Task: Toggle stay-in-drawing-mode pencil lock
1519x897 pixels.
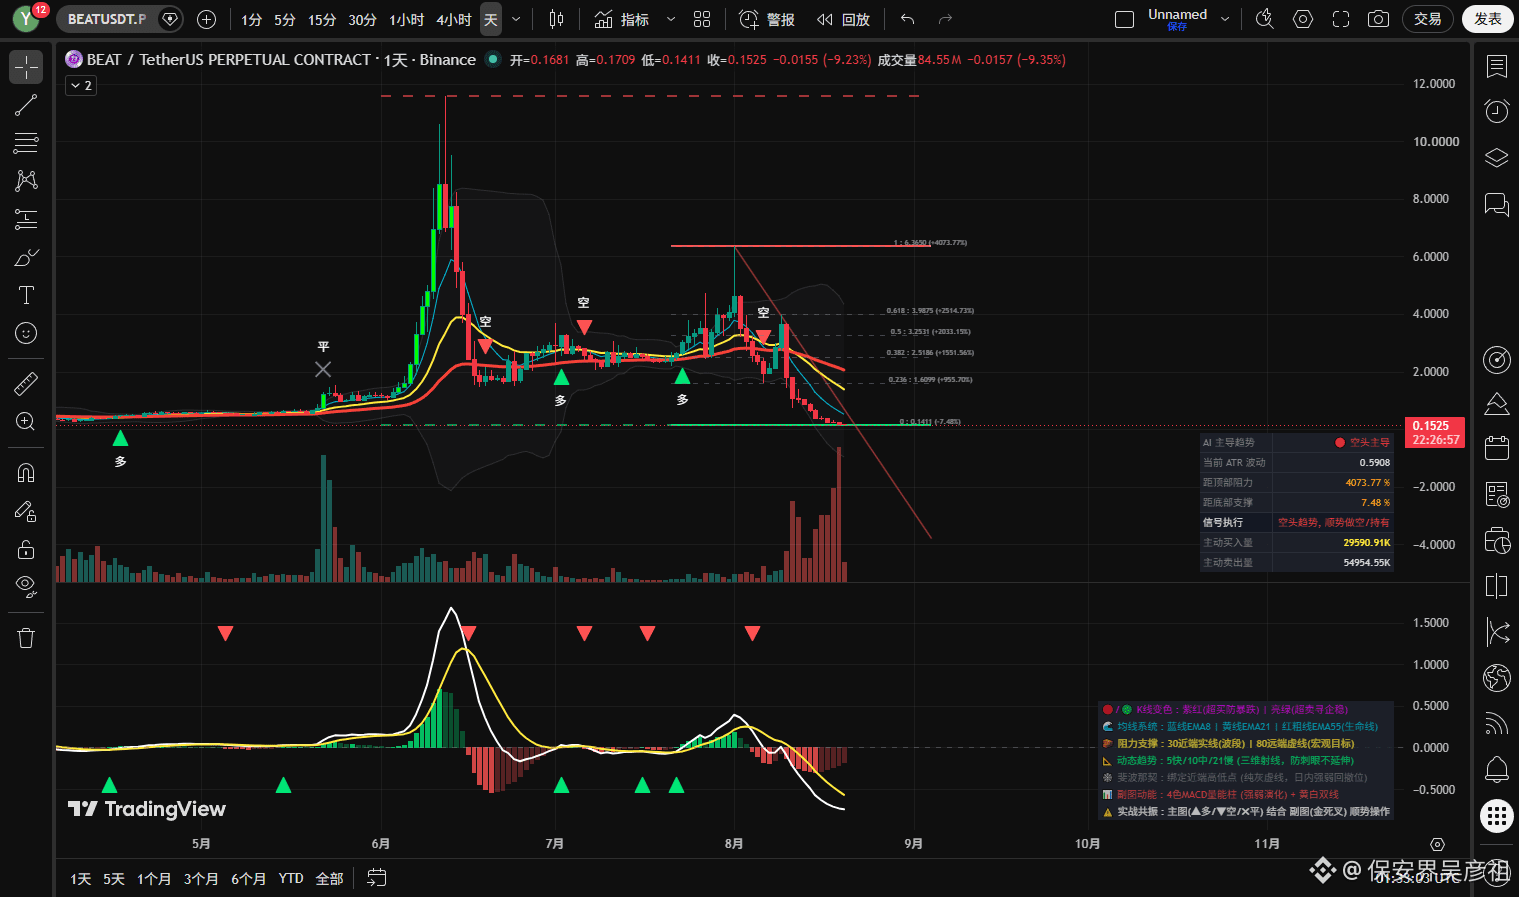Action: pos(26,511)
